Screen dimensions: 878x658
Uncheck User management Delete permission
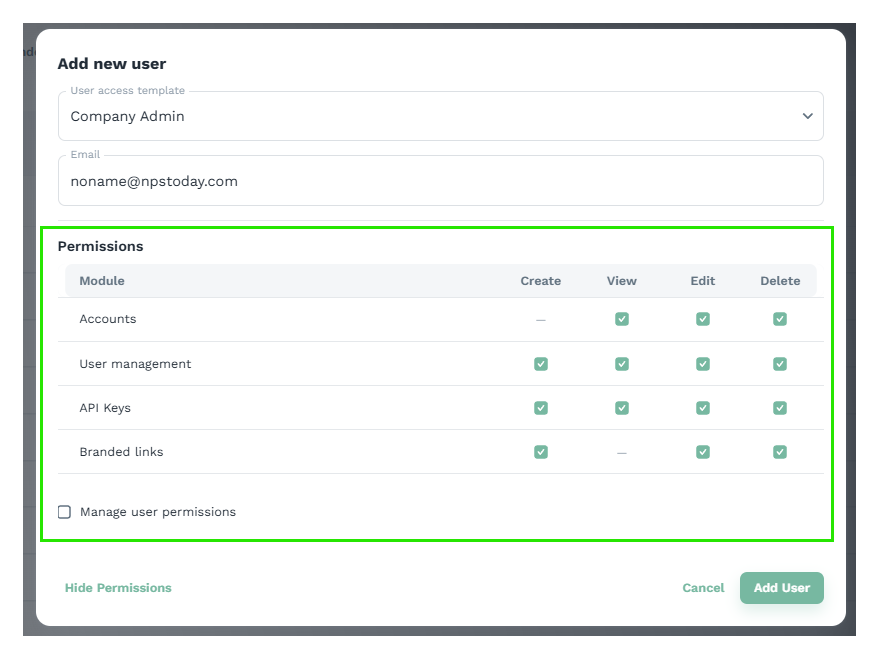coord(780,364)
